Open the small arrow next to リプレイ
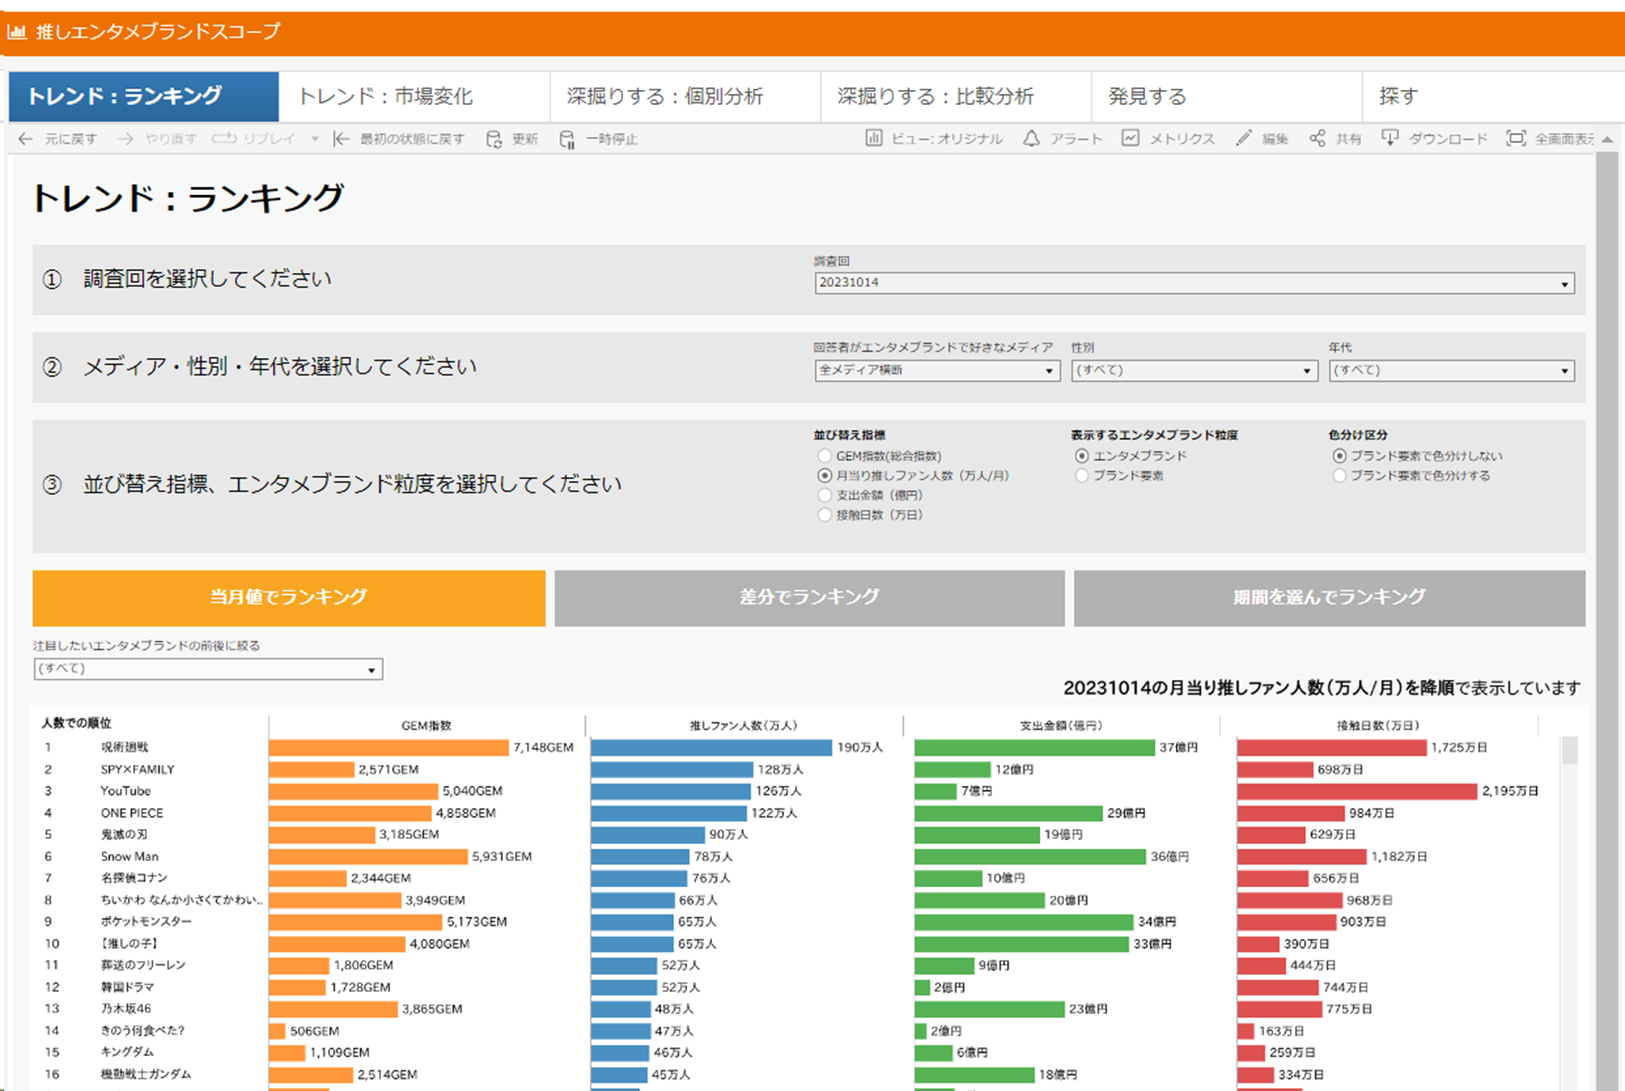 tap(315, 139)
